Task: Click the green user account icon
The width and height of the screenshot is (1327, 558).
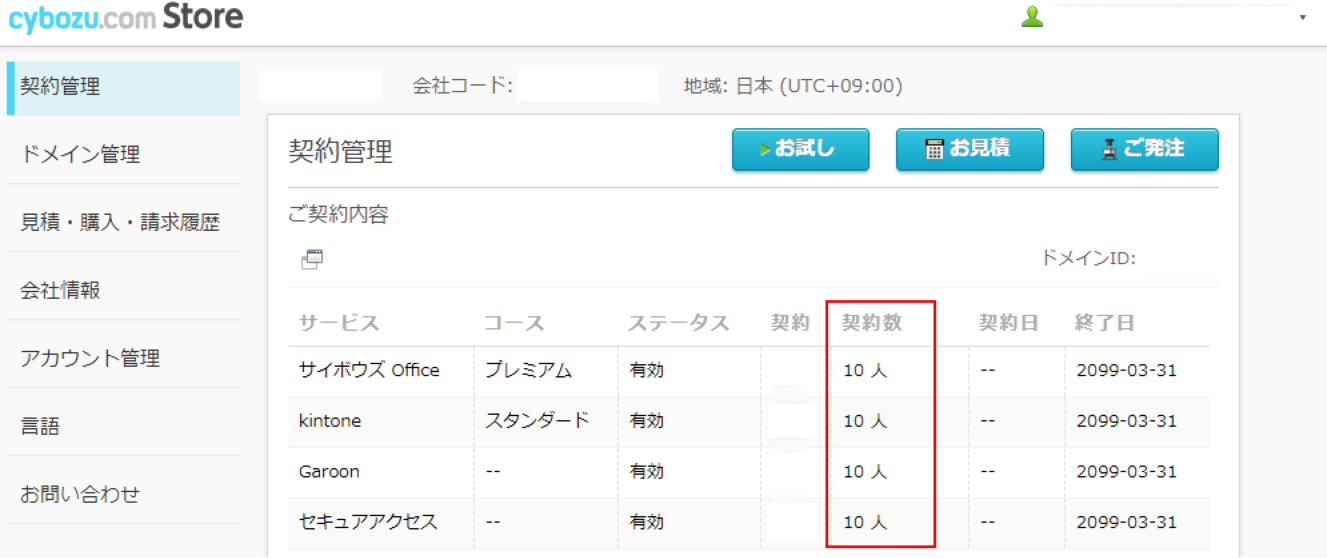Action: click(1032, 17)
